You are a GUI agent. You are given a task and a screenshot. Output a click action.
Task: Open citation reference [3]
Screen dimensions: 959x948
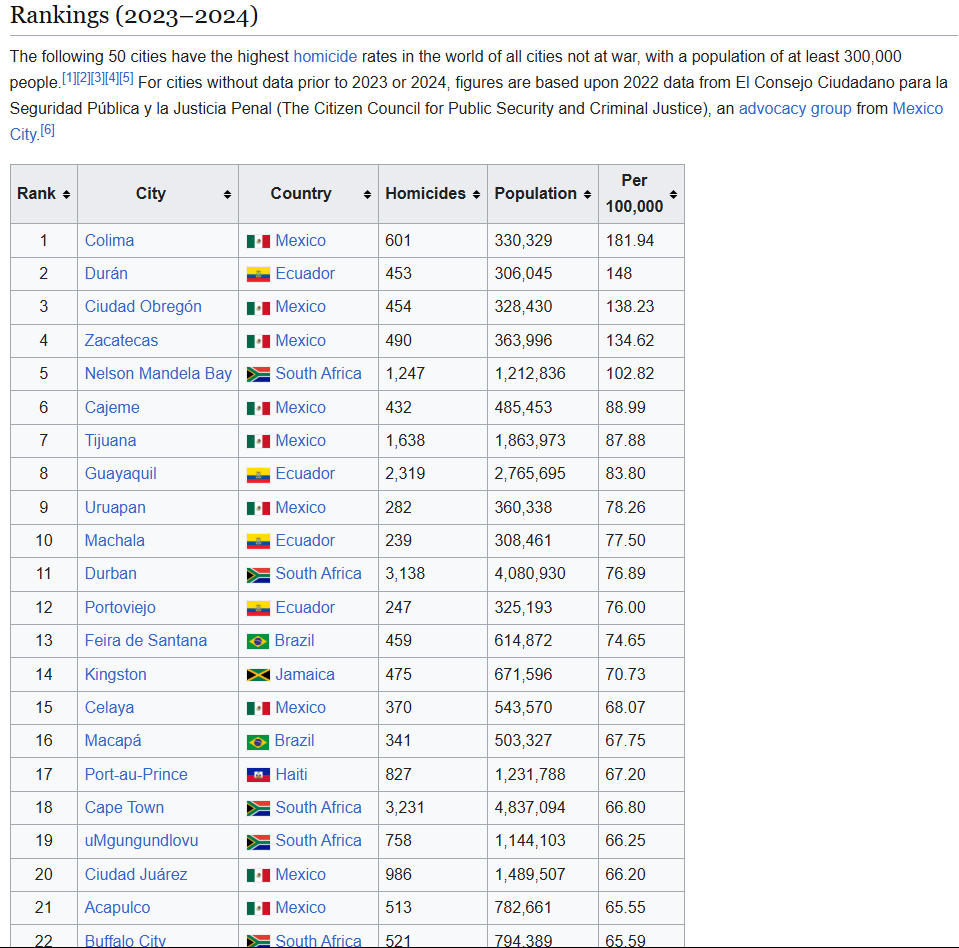click(x=98, y=78)
